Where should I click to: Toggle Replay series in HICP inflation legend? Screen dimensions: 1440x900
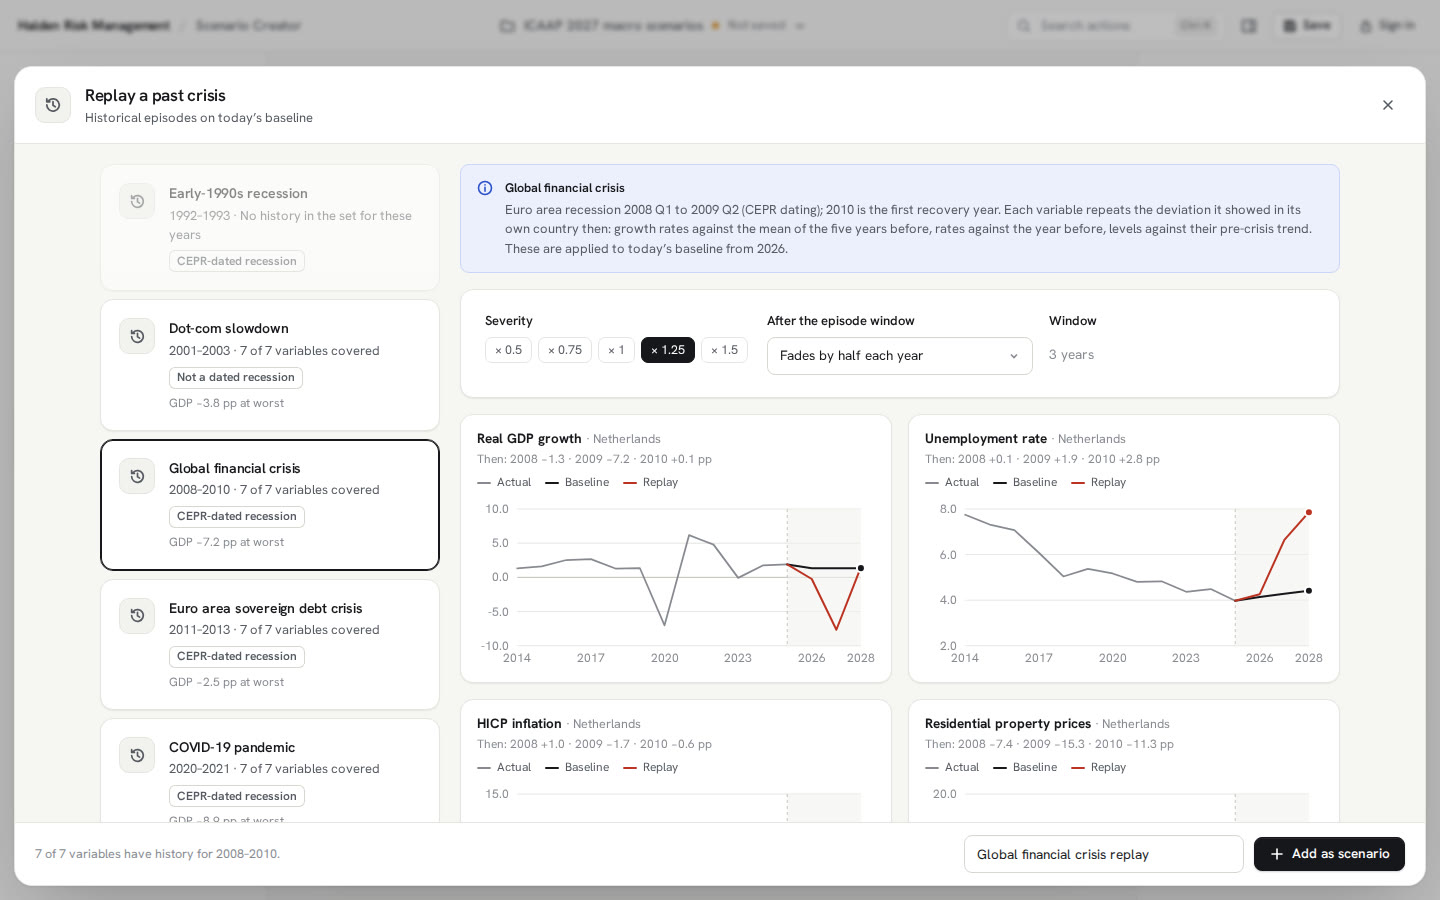[650, 767]
